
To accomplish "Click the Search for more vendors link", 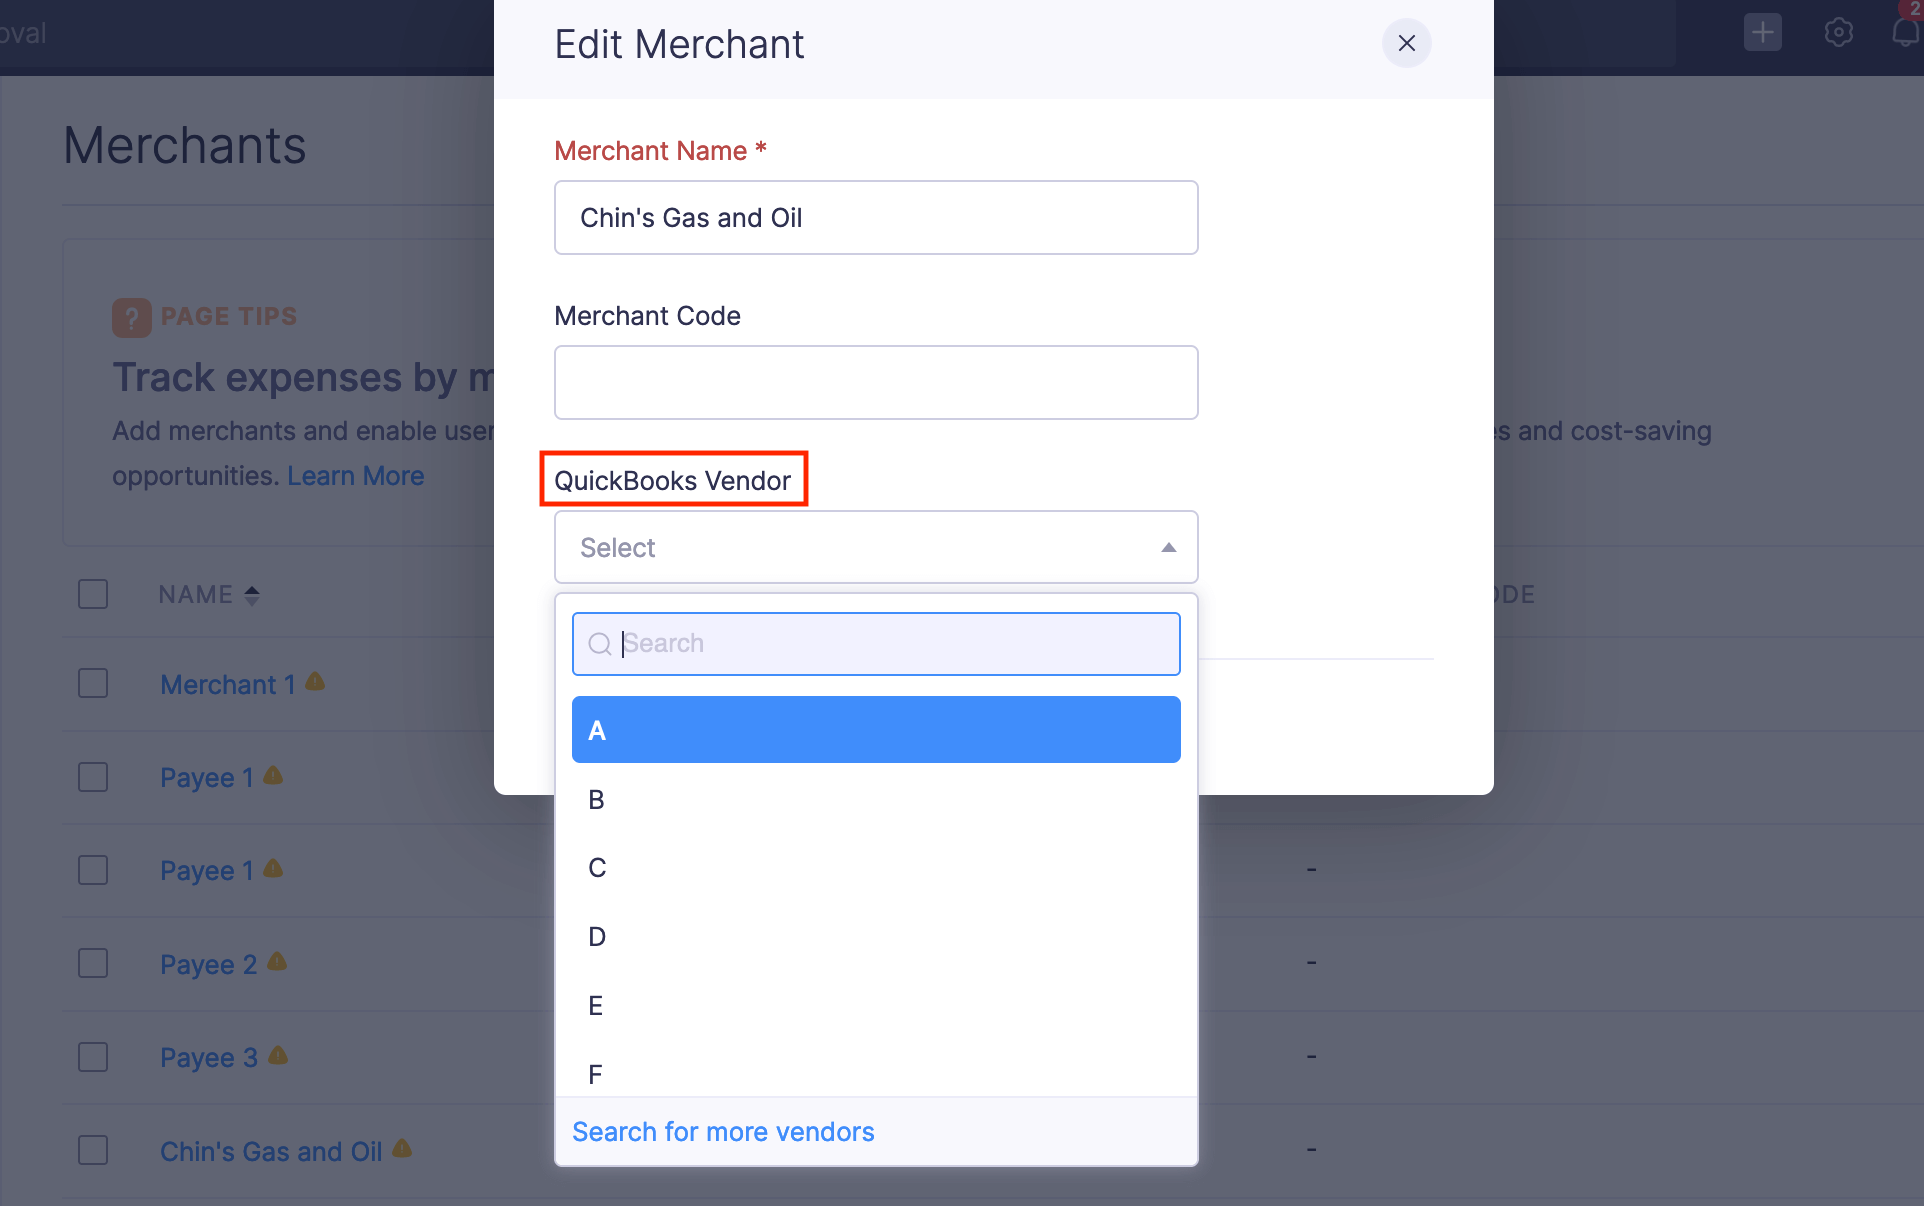I will (723, 1132).
